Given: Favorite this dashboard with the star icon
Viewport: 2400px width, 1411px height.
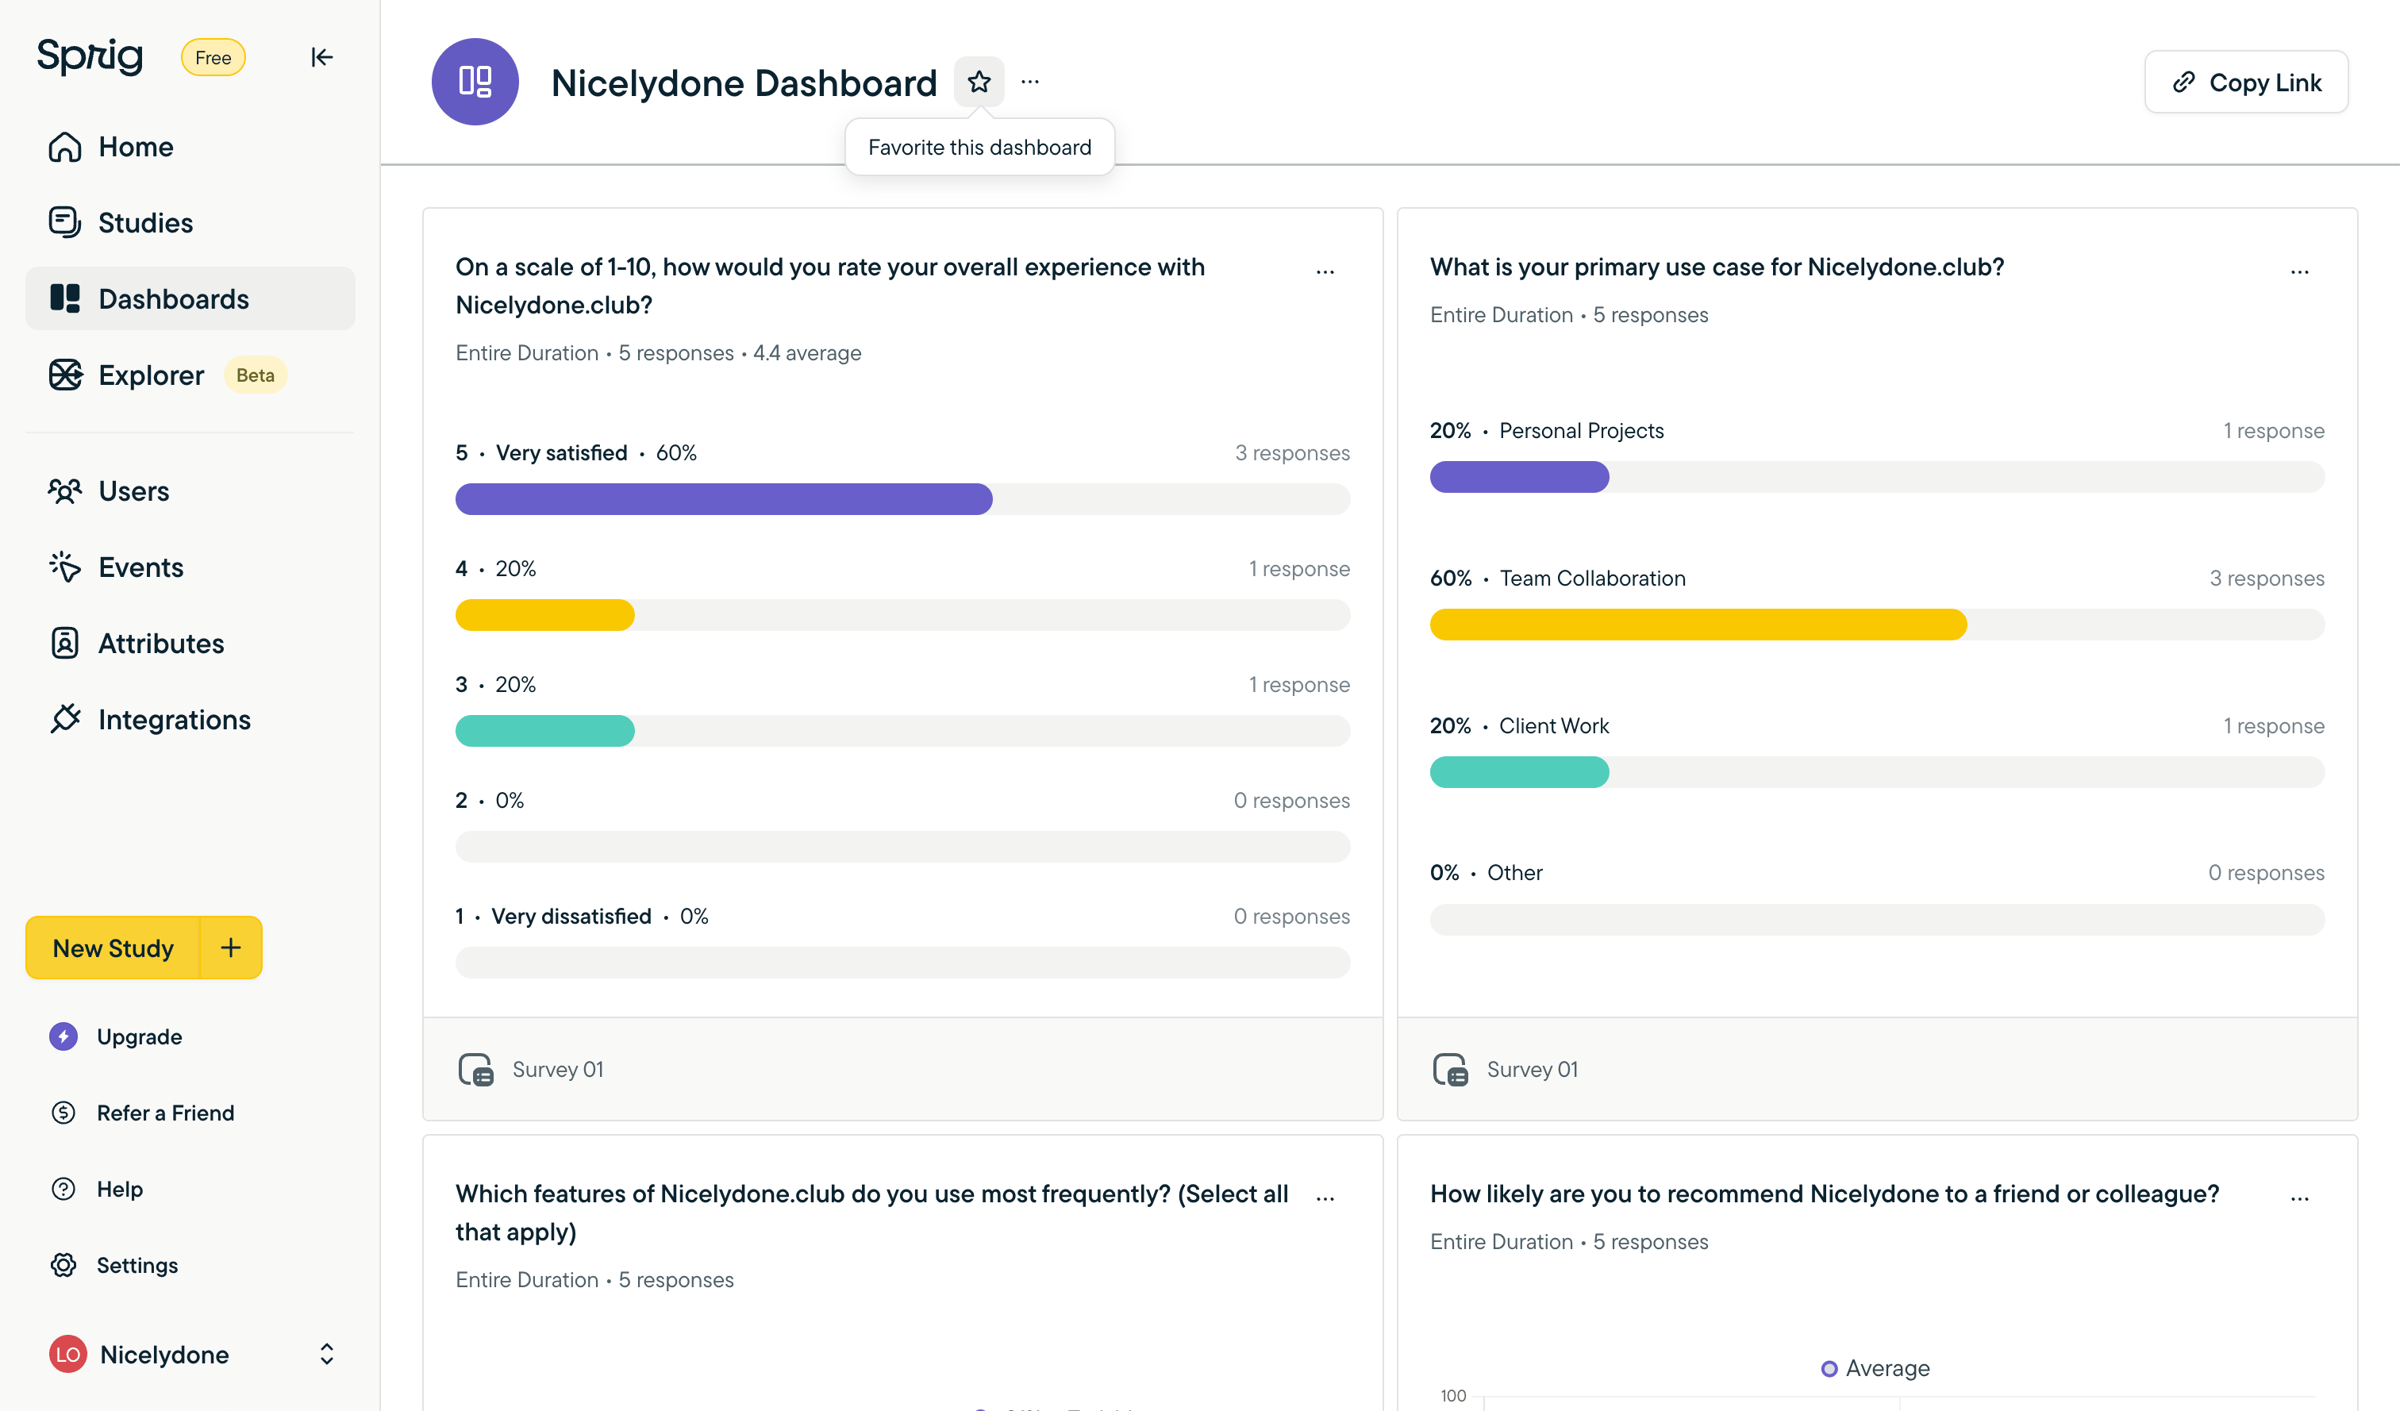Looking at the screenshot, I should coord(978,81).
